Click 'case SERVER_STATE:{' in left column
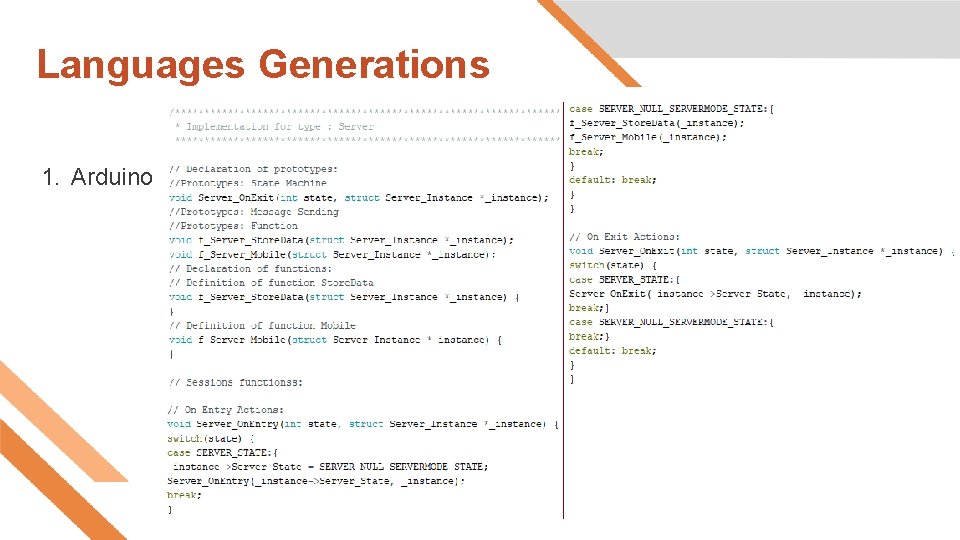Viewport: 960px width, 540px height. (x=223, y=452)
